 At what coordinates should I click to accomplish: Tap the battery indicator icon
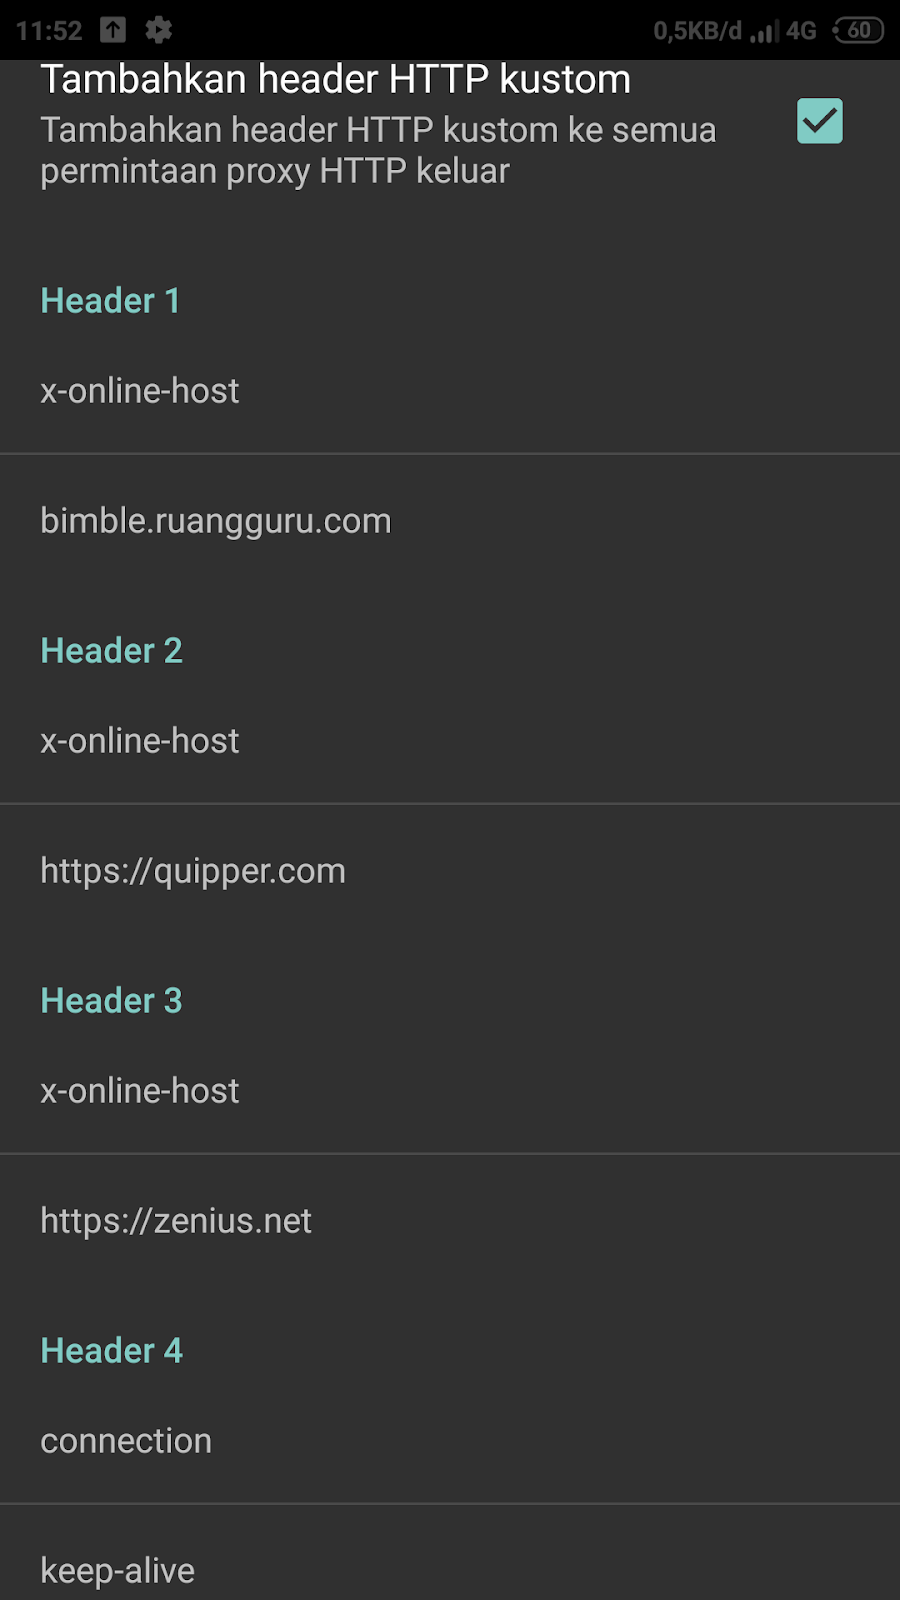click(x=859, y=30)
